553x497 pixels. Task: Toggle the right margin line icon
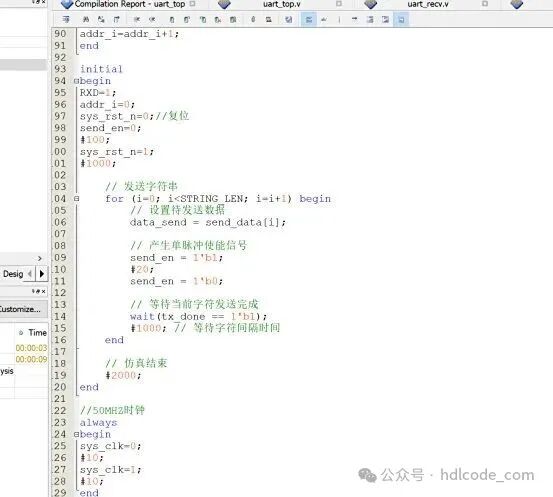point(339,19)
